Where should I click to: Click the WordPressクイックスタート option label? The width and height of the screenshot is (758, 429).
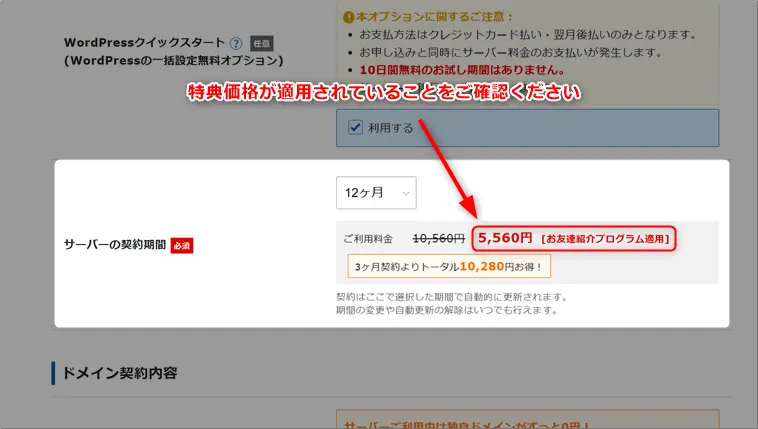click(143, 44)
